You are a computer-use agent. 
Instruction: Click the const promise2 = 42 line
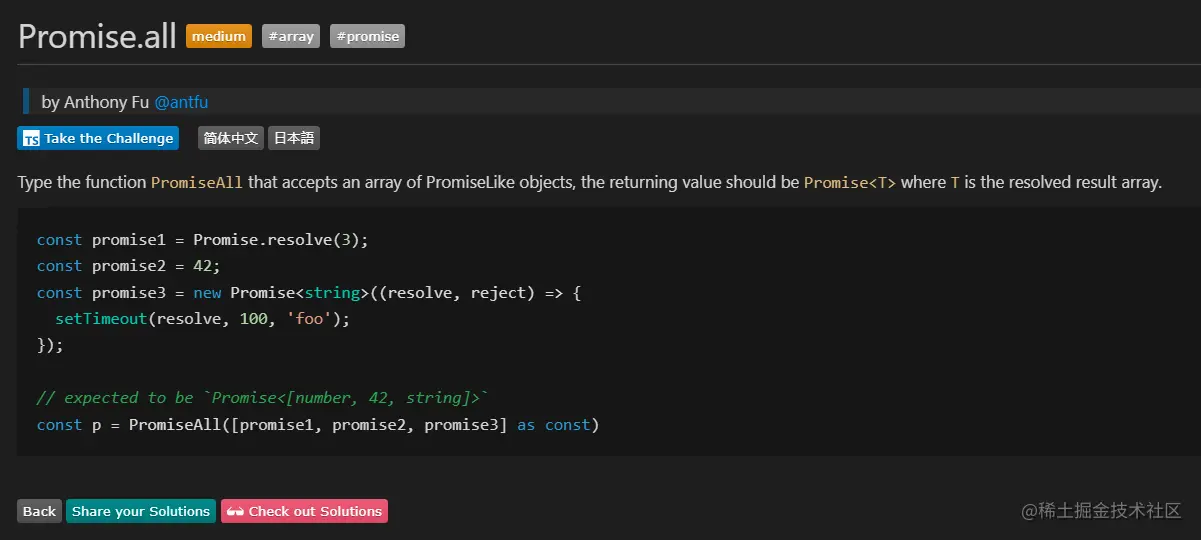pos(128,266)
